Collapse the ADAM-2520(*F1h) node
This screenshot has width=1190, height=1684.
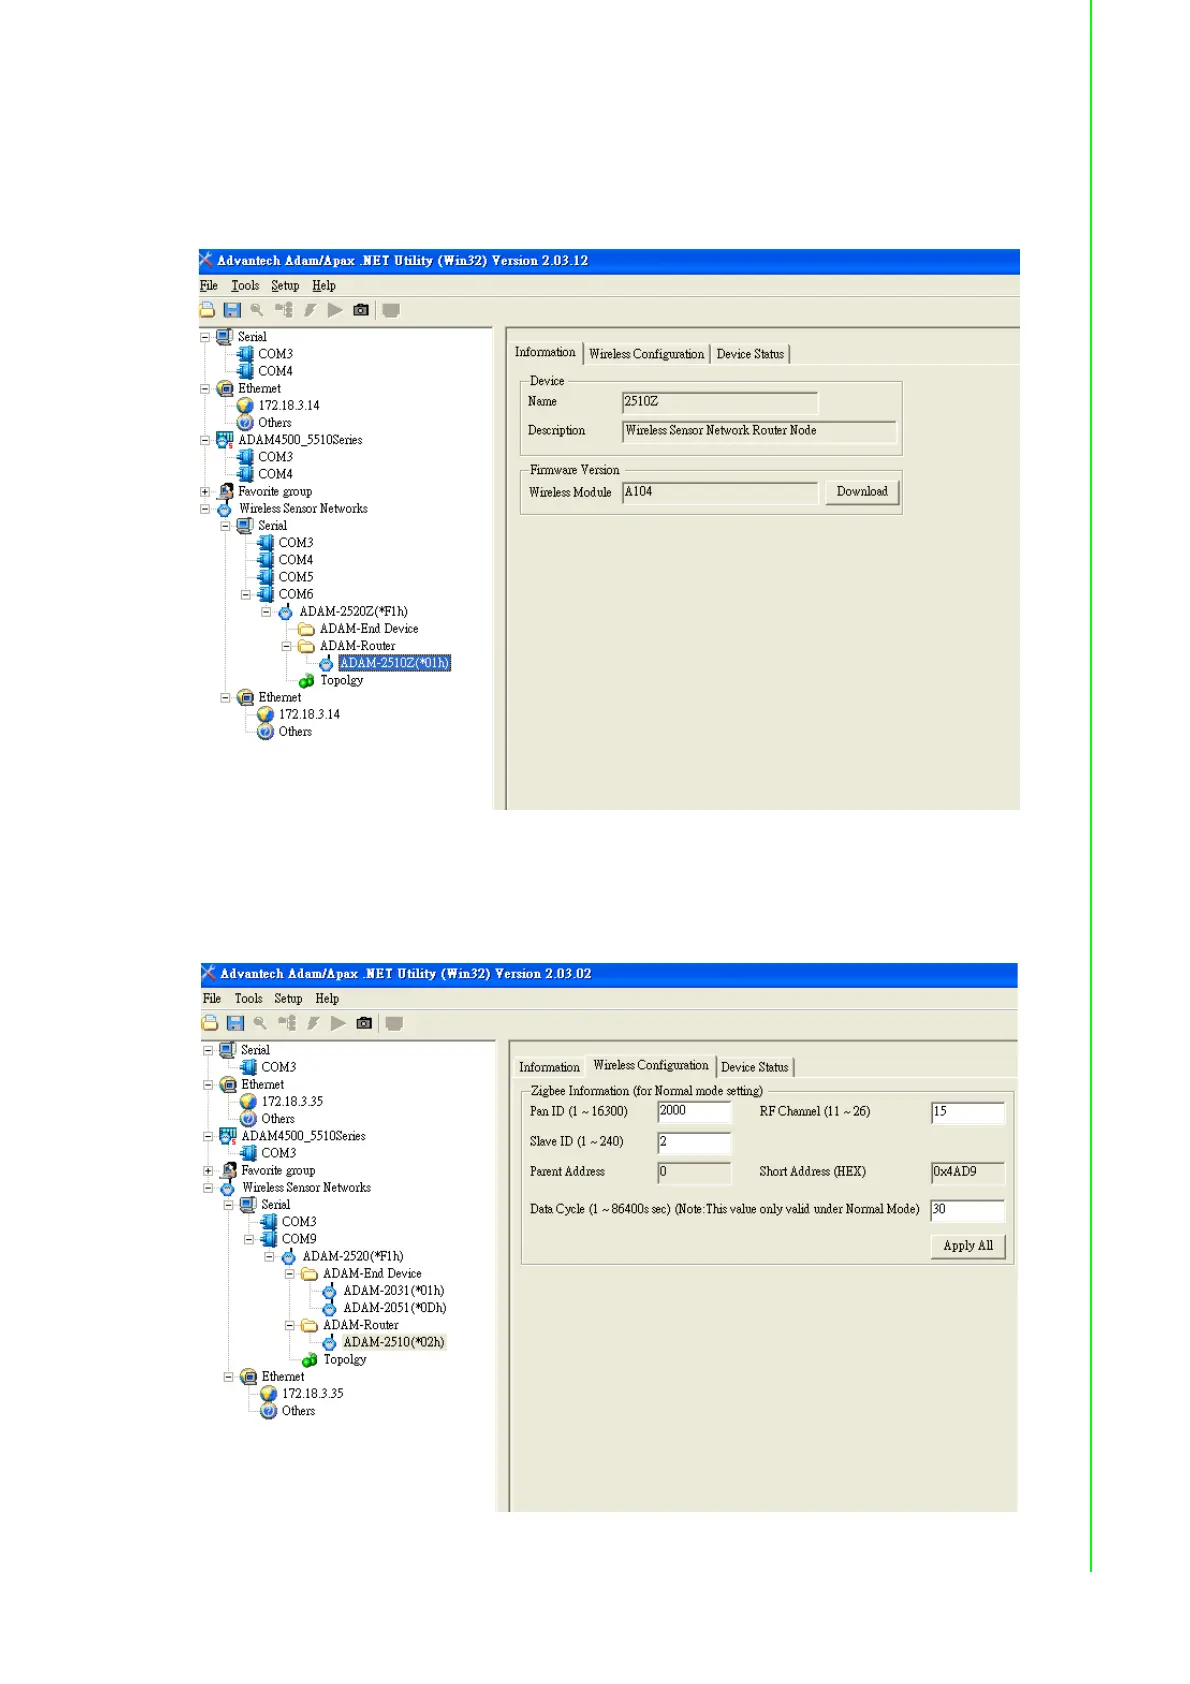coord(269,1257)
